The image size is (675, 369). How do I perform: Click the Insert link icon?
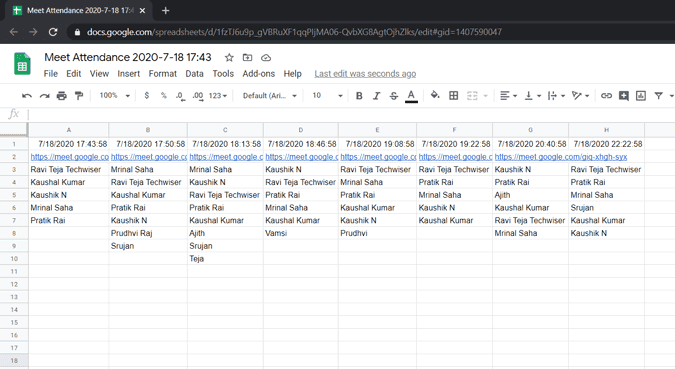point(606,96)
